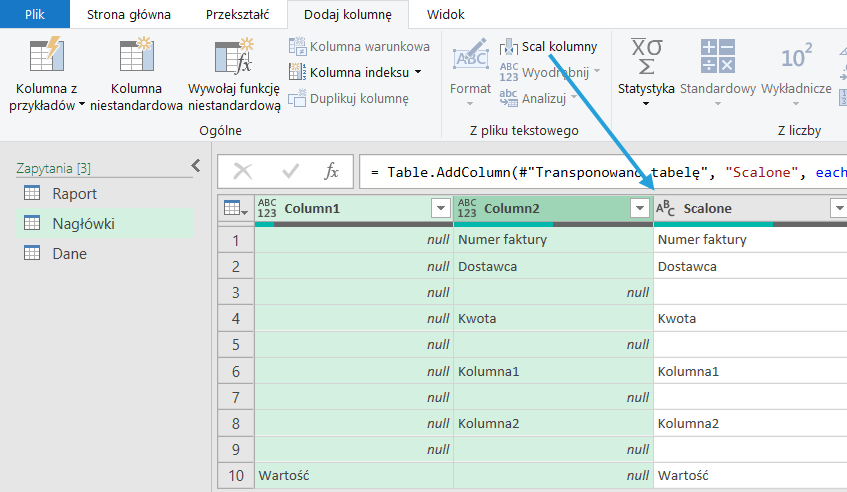Screen dimensions: 847x492
Task: Open Column2 filter dropdown
Action: click(640, 208)
